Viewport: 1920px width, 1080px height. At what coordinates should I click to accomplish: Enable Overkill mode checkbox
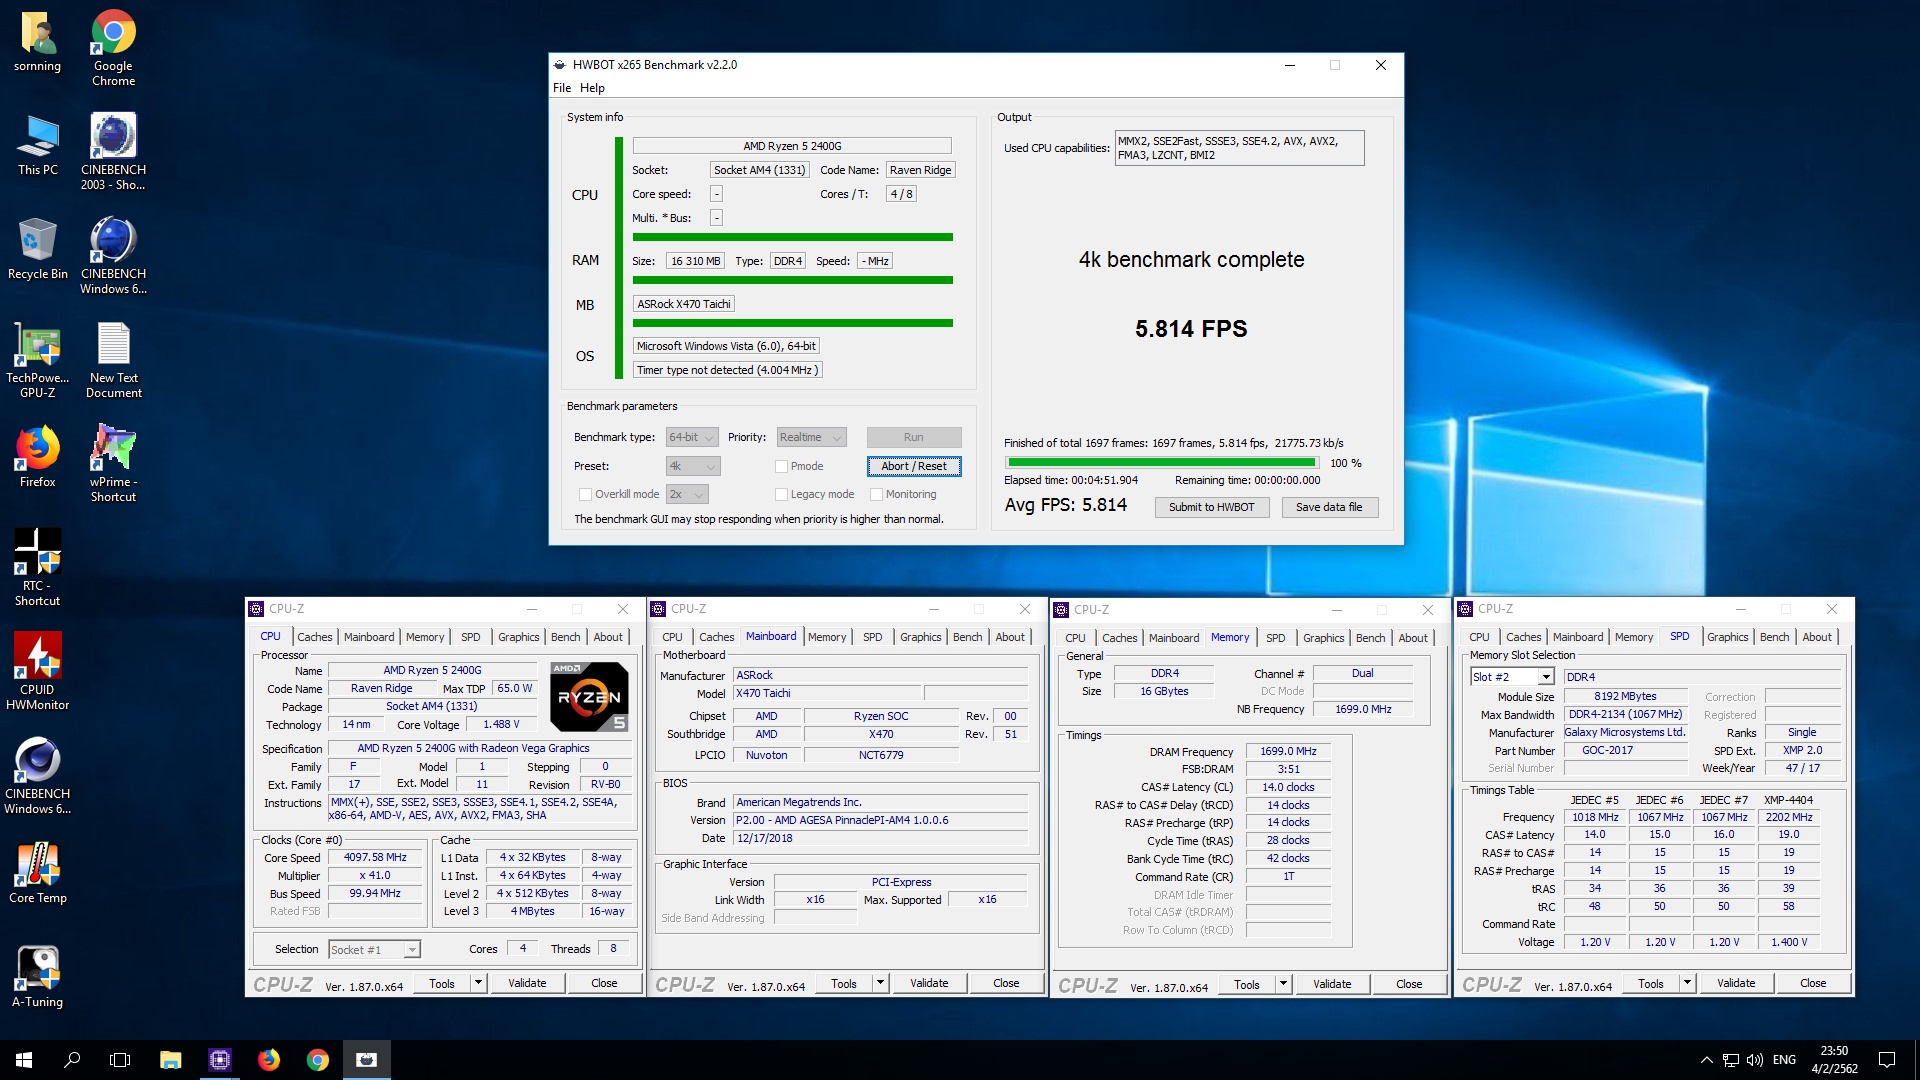(585, 494)
